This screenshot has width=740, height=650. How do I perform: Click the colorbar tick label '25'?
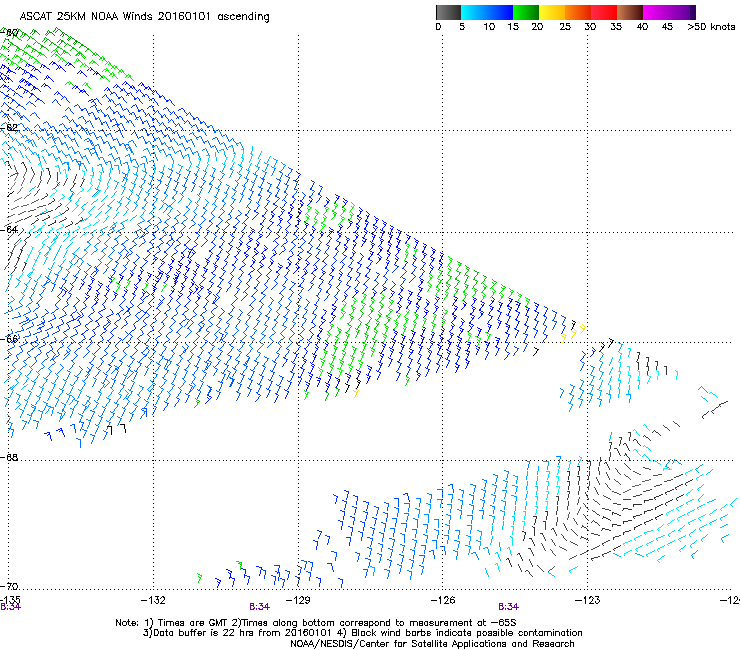tap(565, 27)
